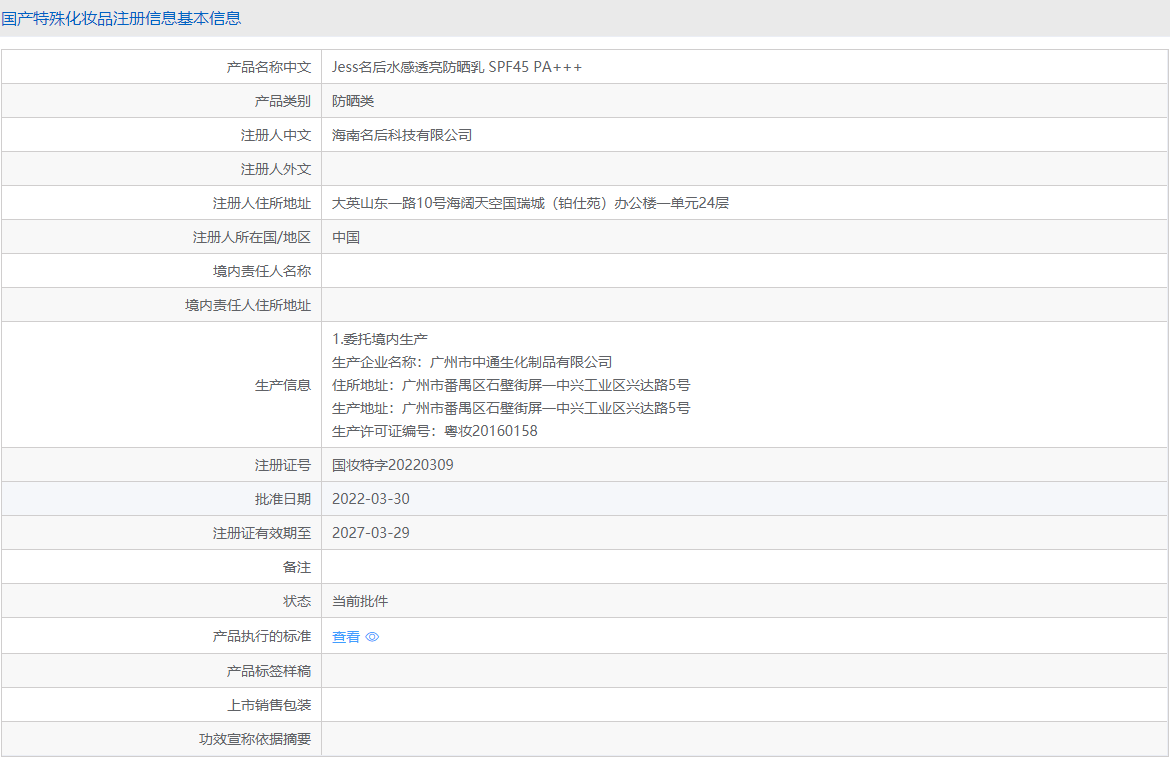The width and height of the screenshot is (1170, 758).
Task: Click the 1.委托境内生产 line
Action: point(380,339)
